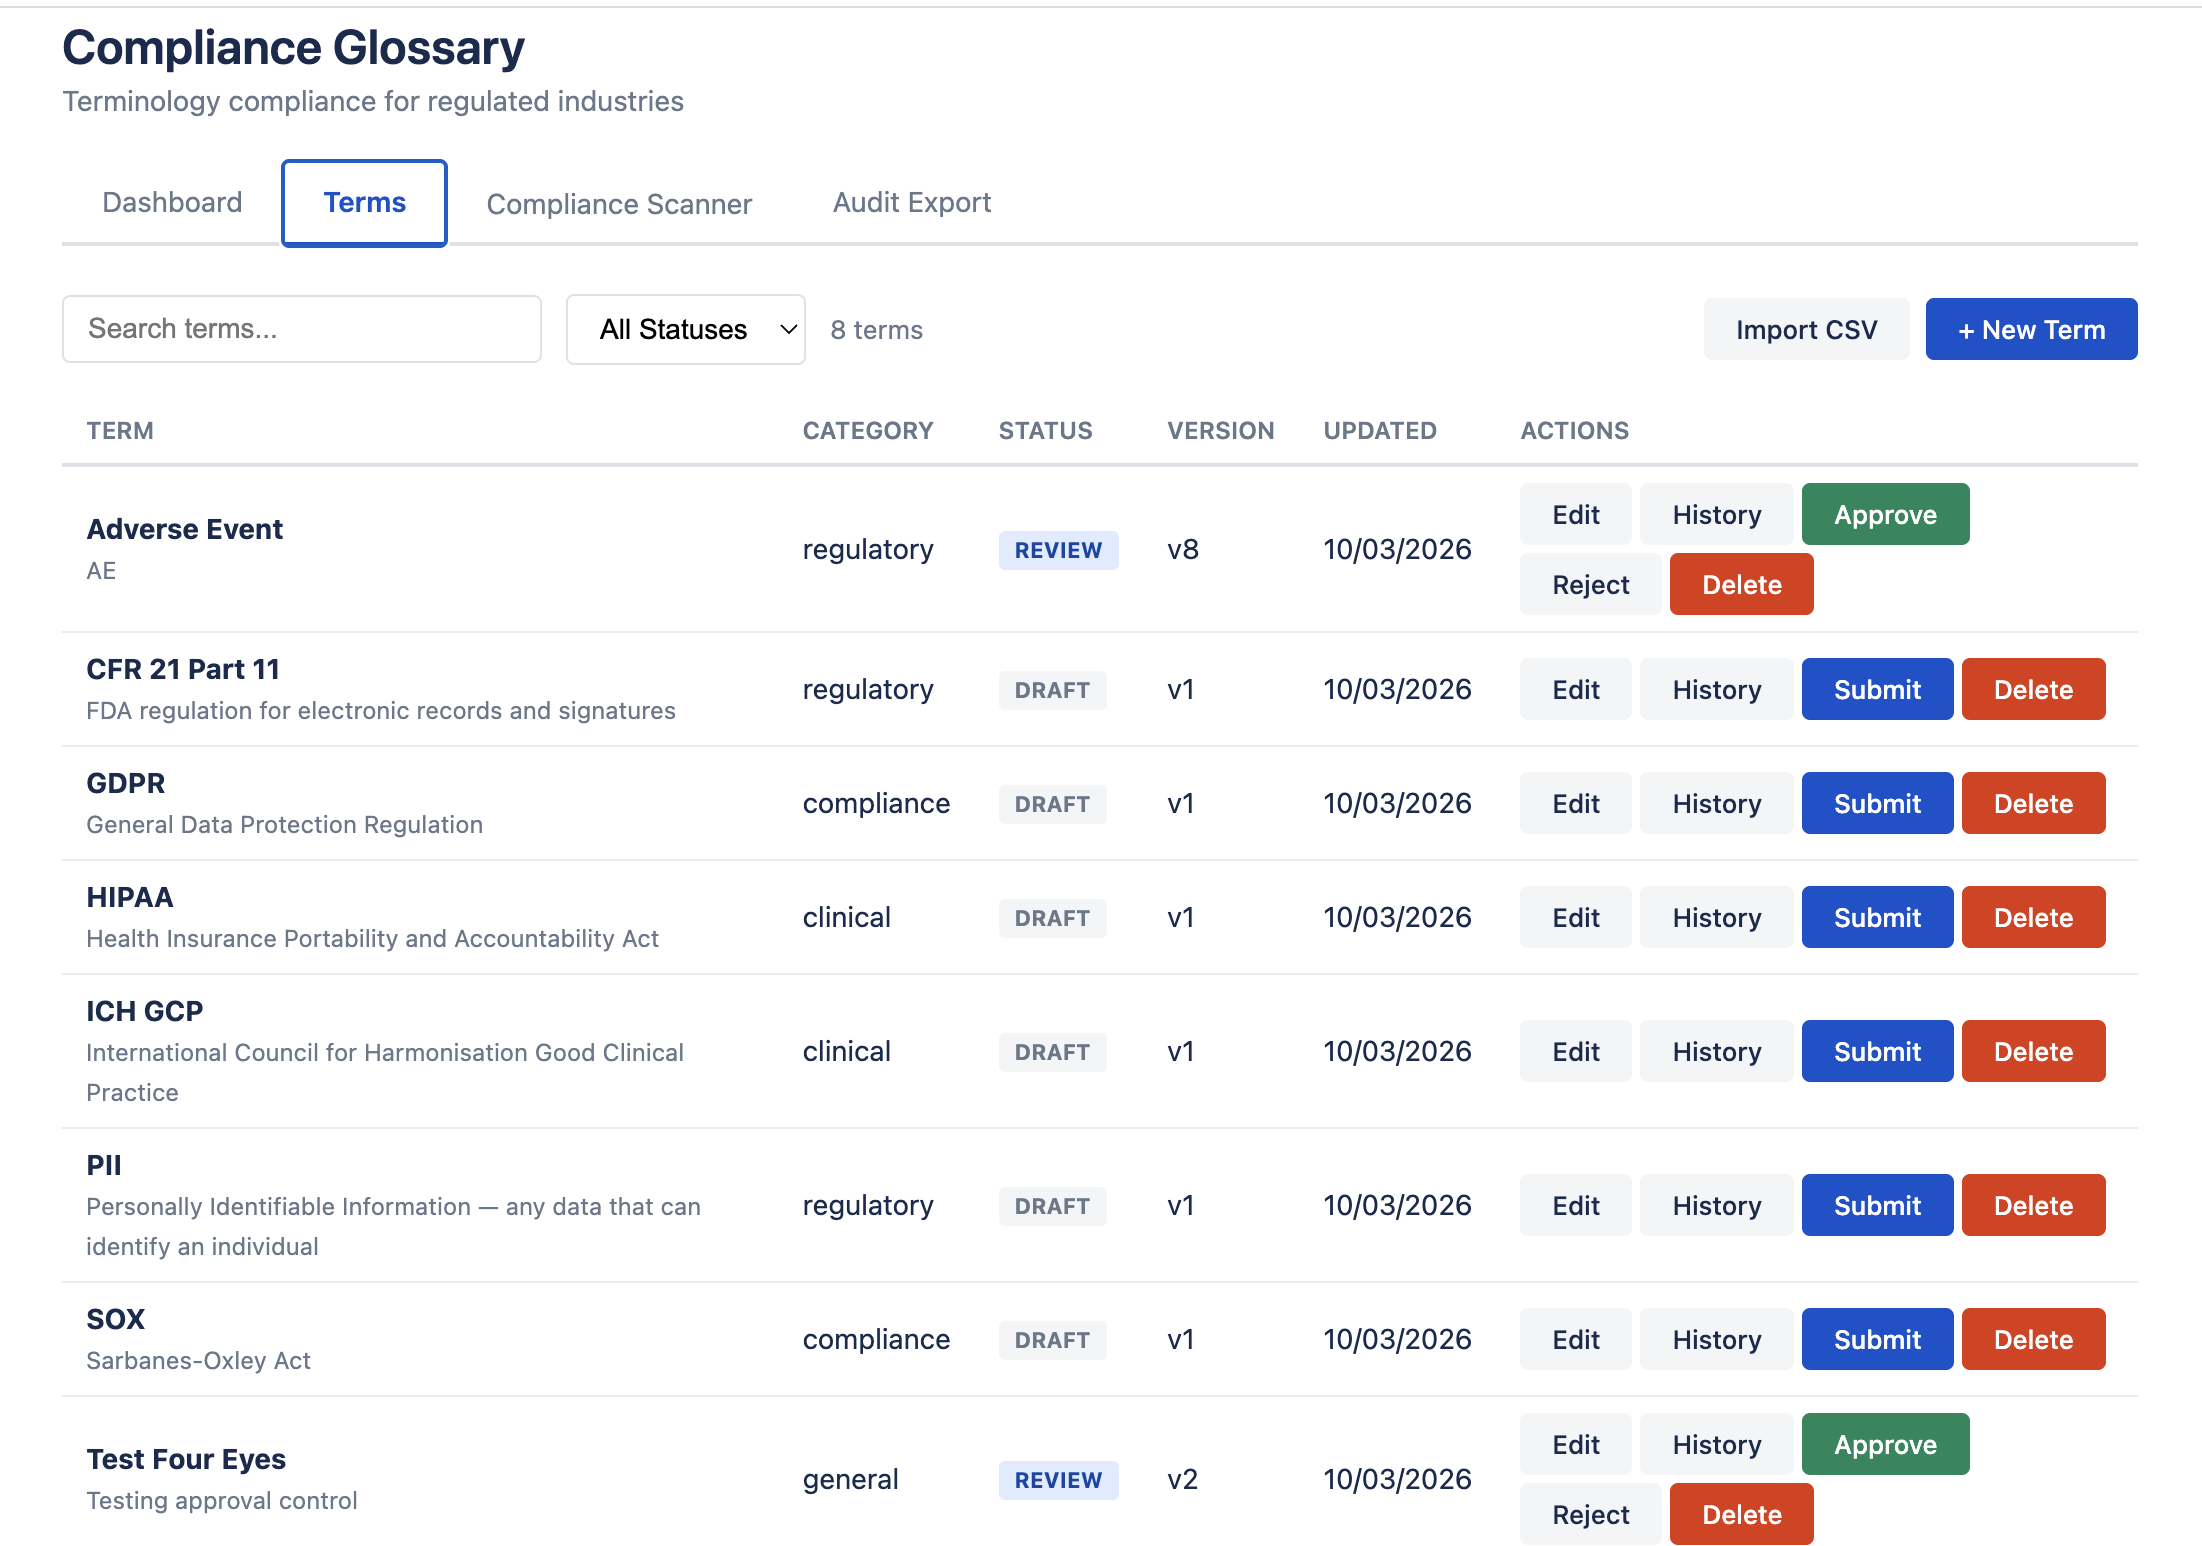This screenshot has height=1546, width=2202.
Task: Delete the Adverse Event term
Action: 1740,584
